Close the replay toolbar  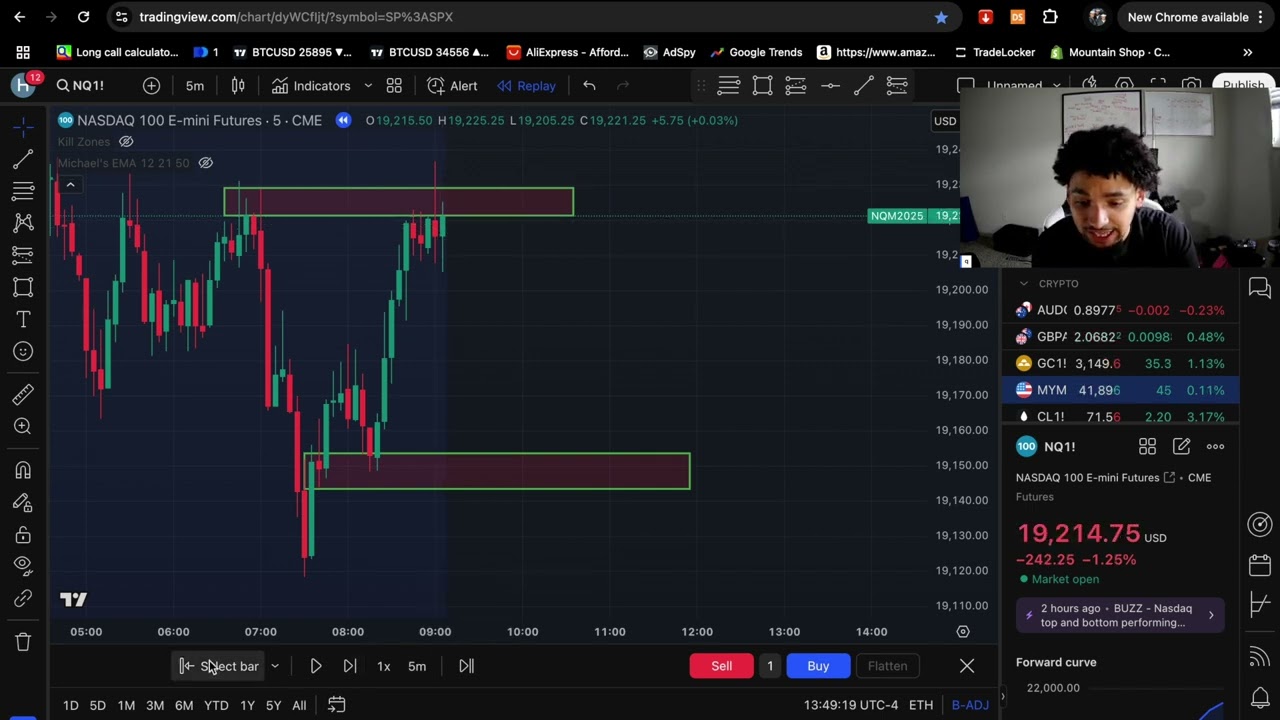pos(967,666)
